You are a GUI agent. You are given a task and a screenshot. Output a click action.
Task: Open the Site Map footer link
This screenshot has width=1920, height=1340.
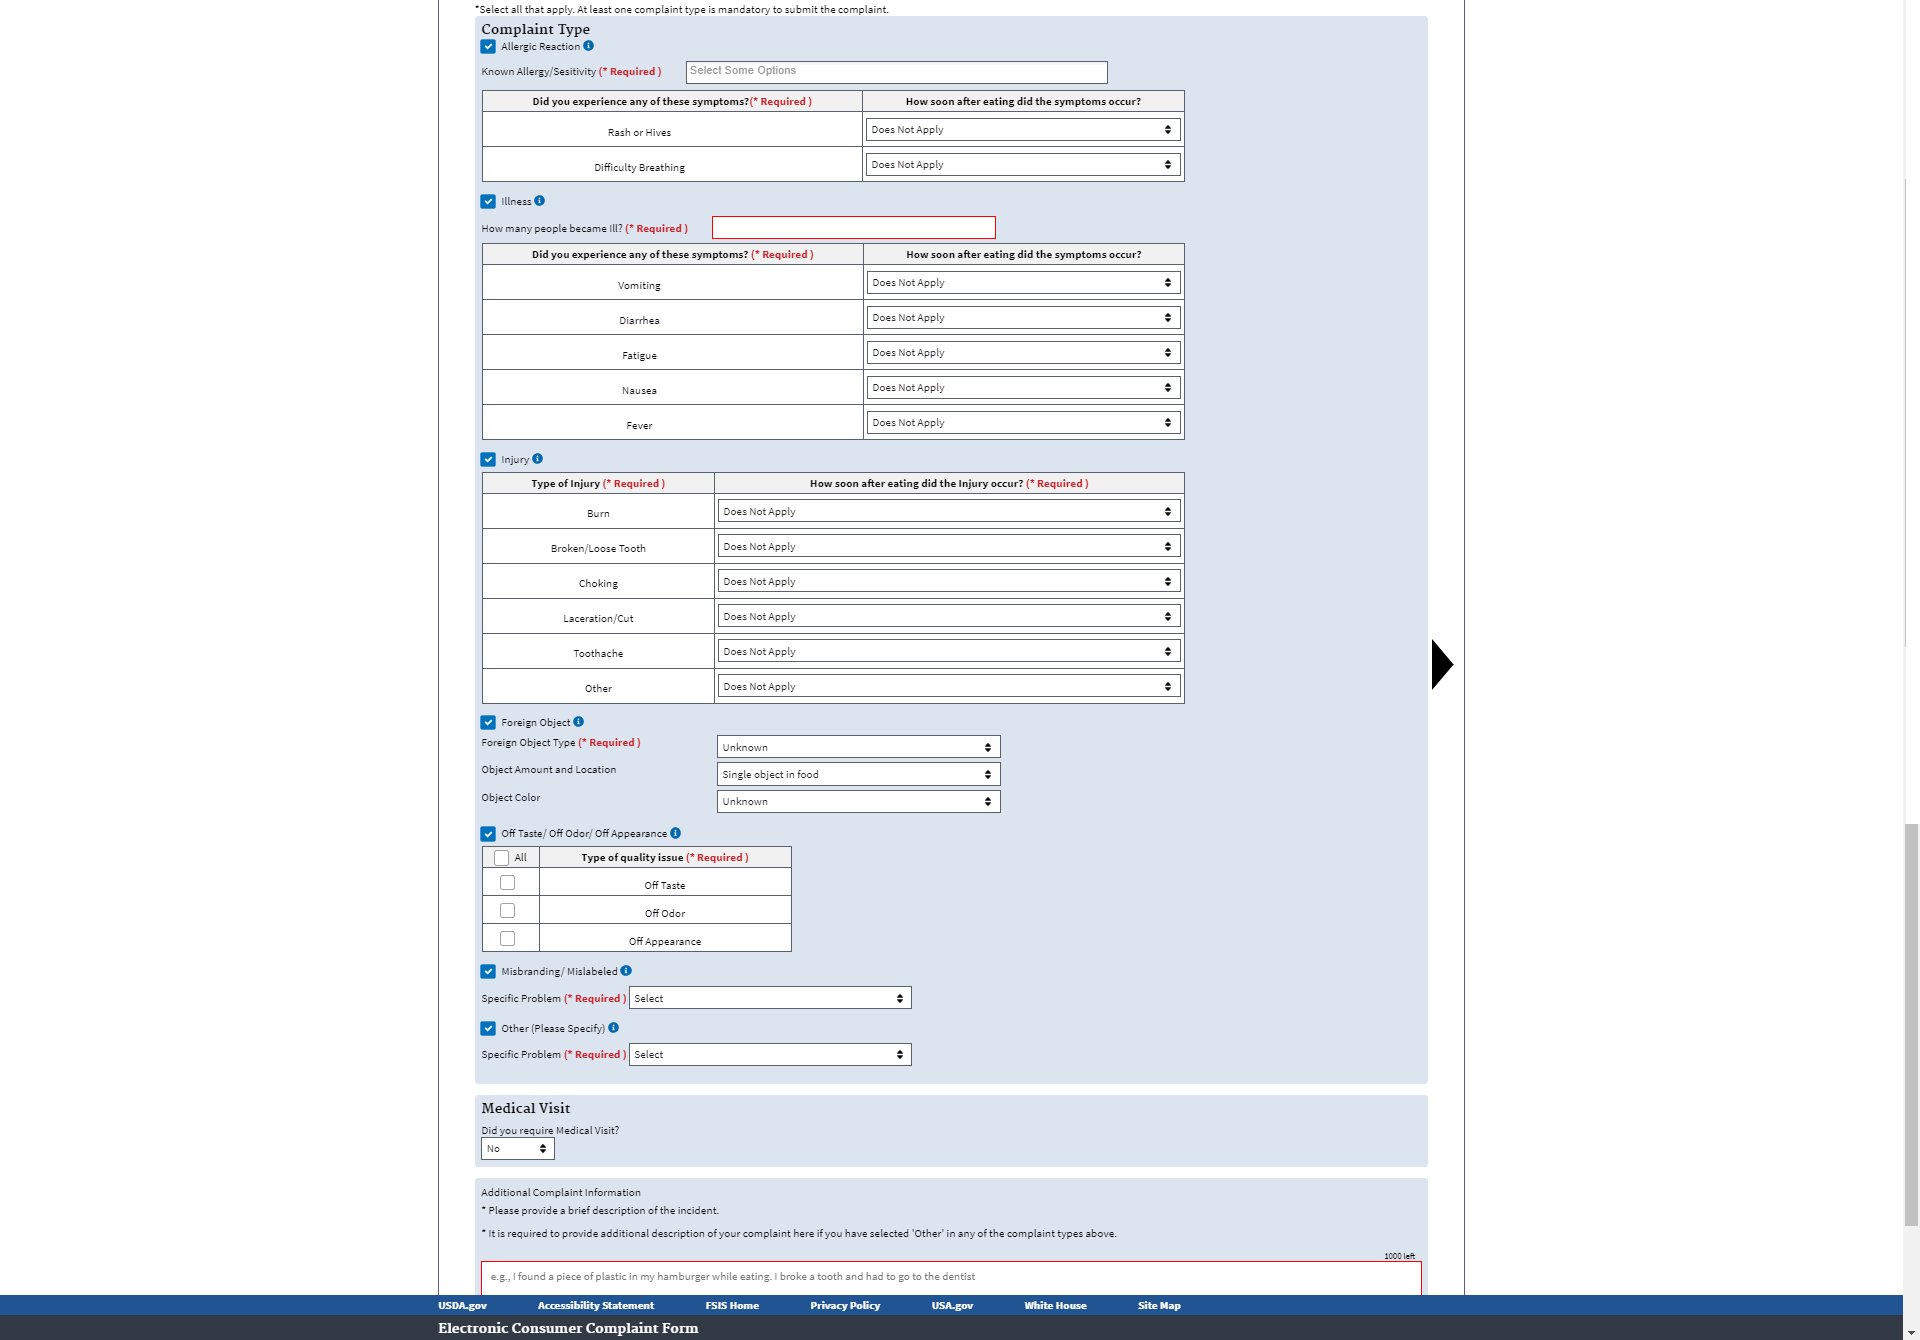tap(1158, 1306)
